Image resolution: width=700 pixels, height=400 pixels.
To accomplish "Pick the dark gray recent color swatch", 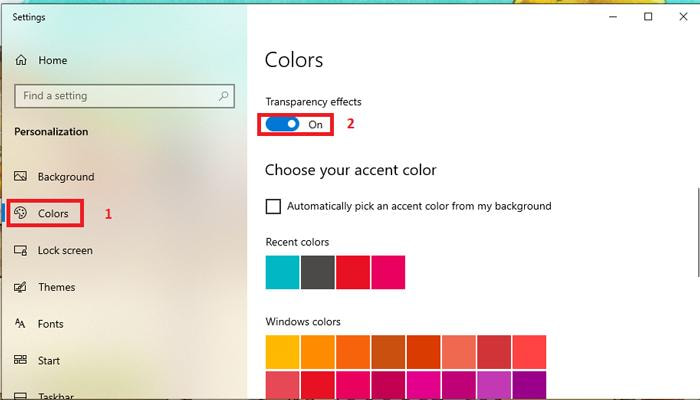I will [x=317, y=272].
